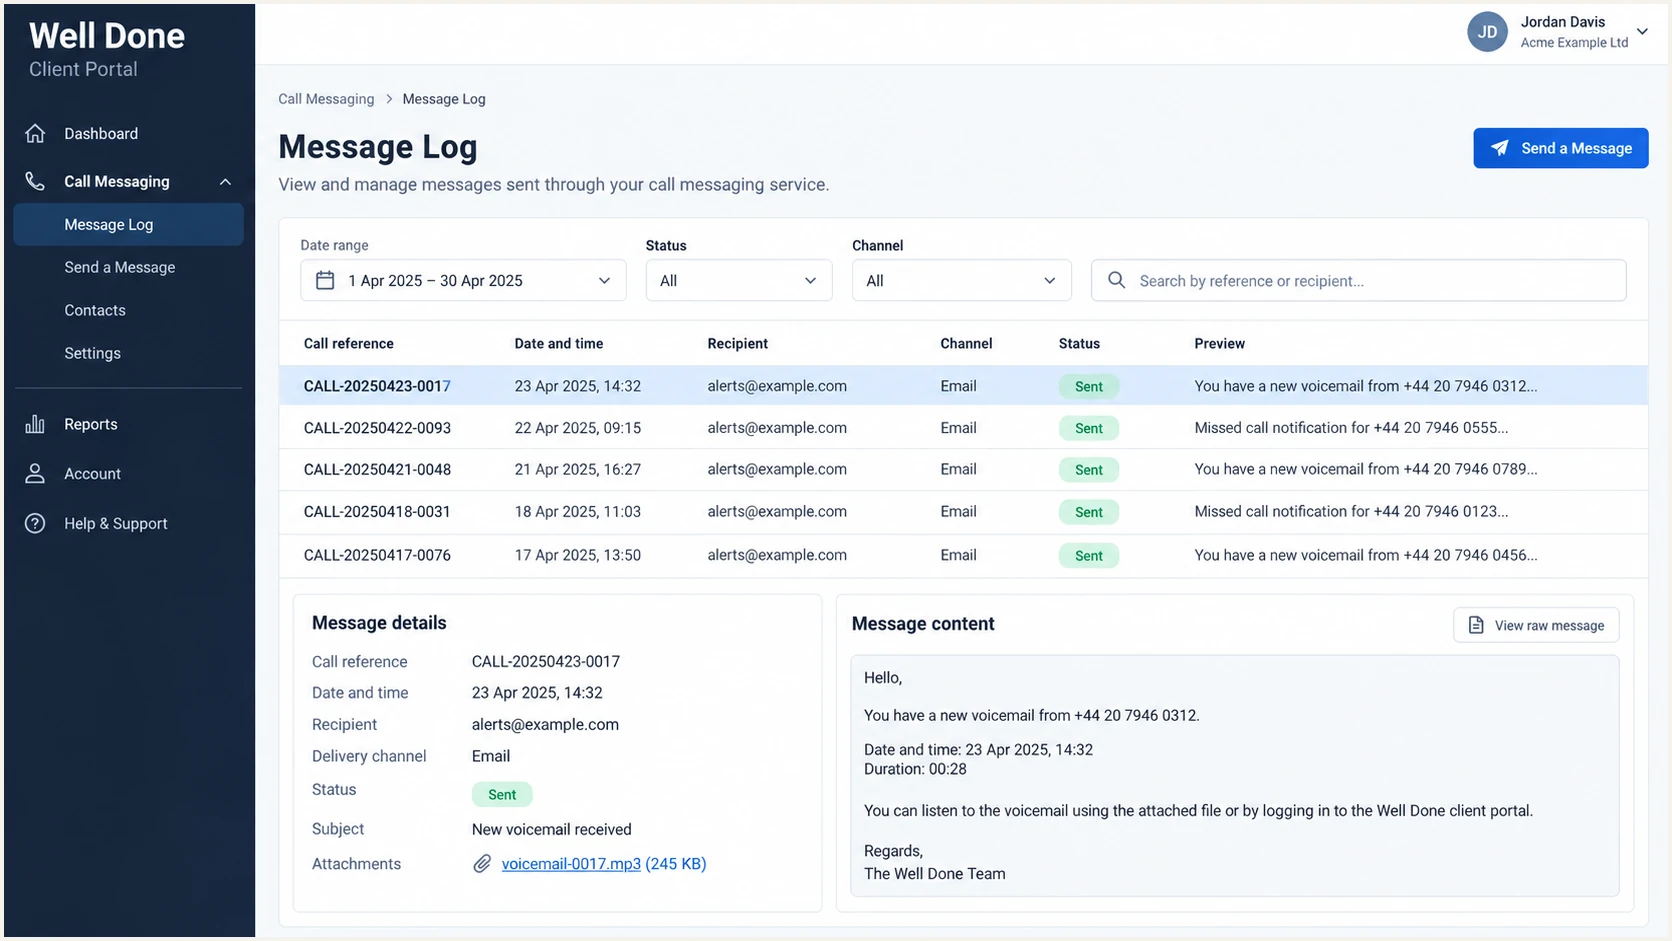Click the Help & Support question icon

click(x=35, y=523)
